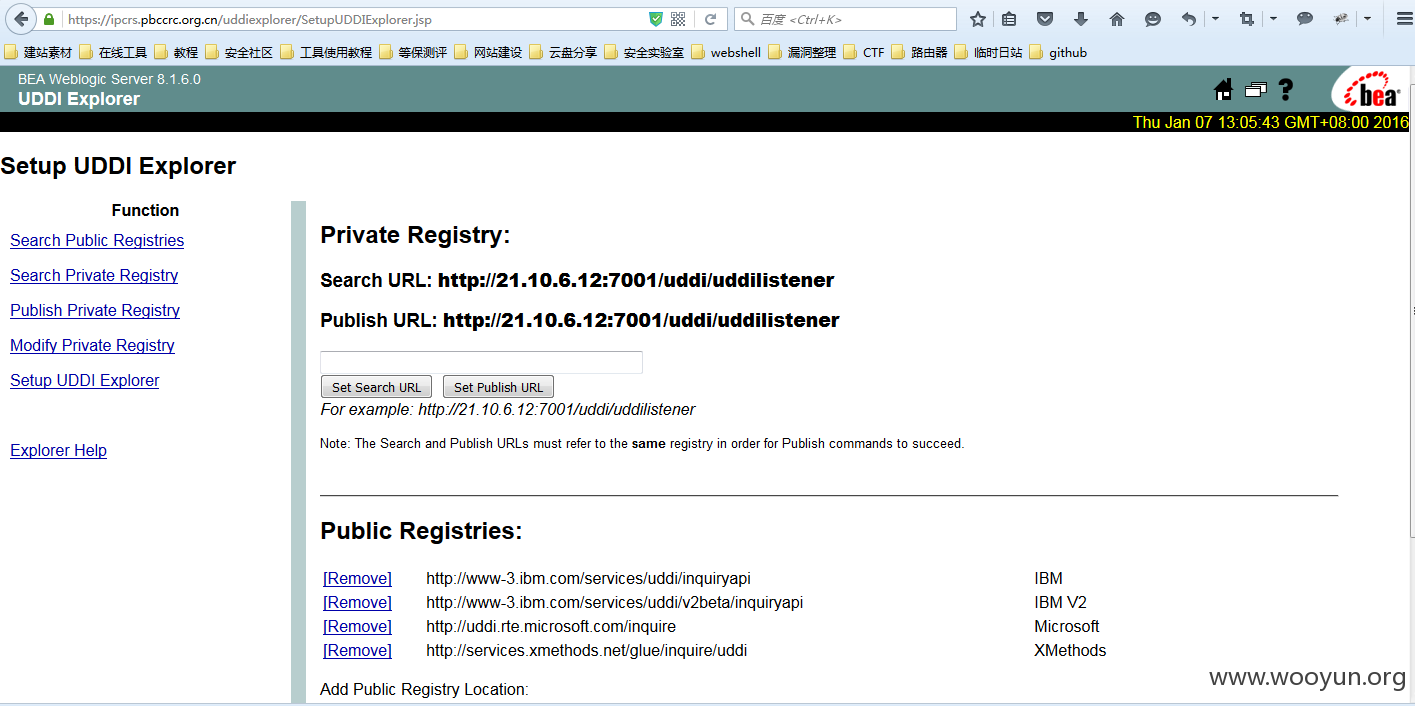Viewport: 1415px width, 706px height.
Task: Click the date and time text in black bar
Action: (x=1270, y=122)
